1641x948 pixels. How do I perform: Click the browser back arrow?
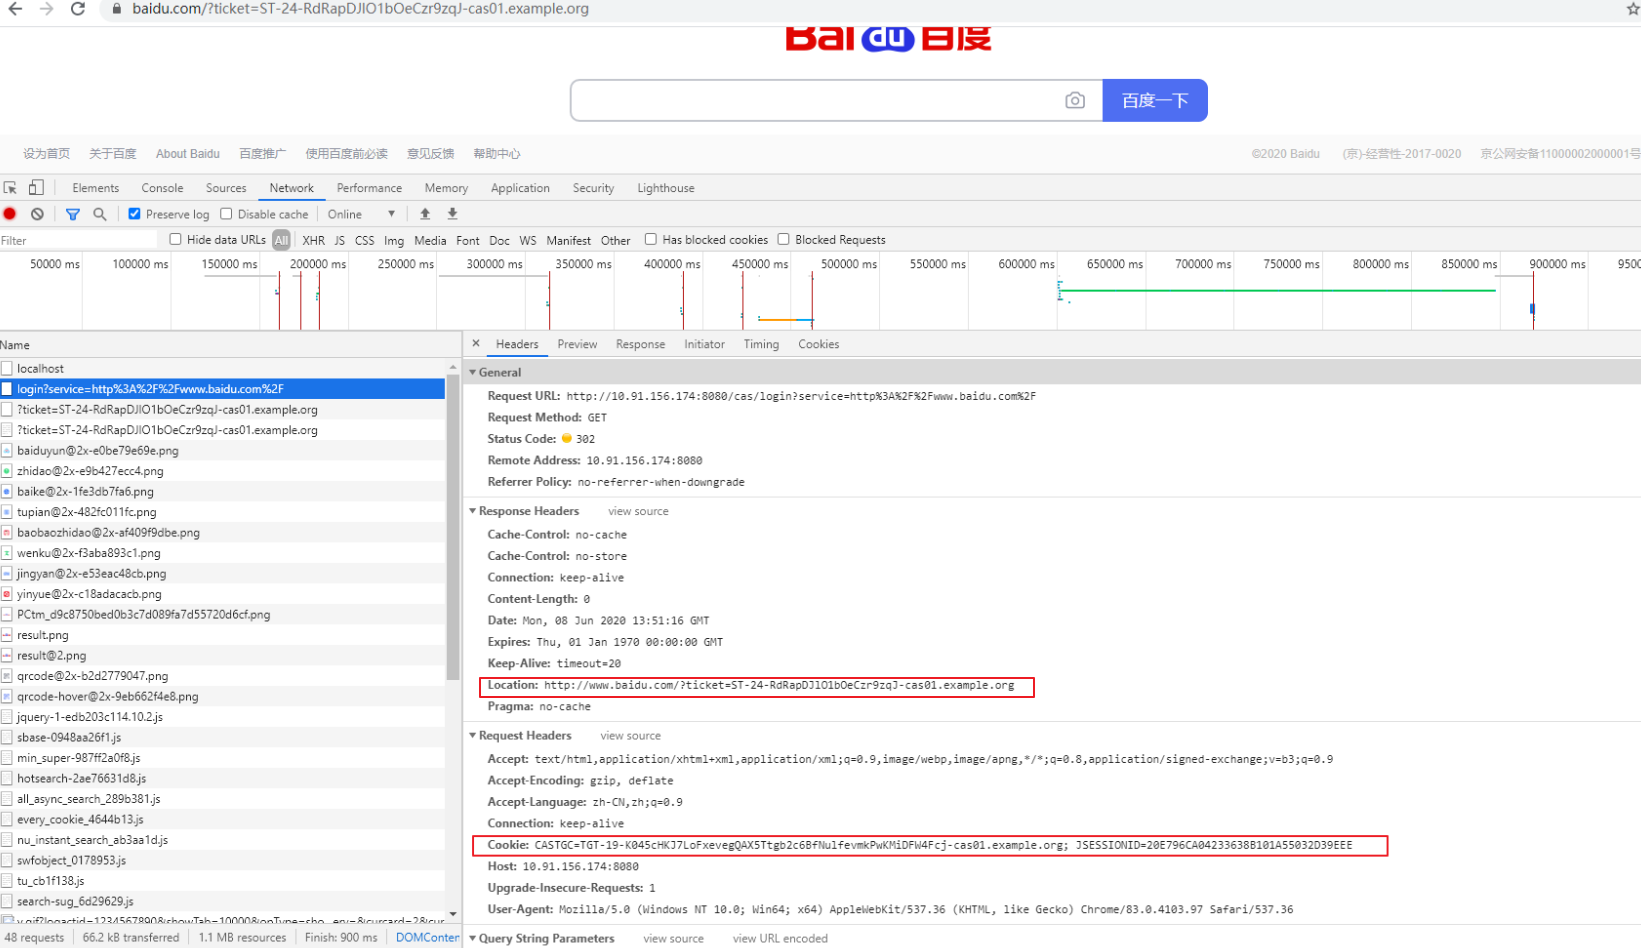(15, 9)
